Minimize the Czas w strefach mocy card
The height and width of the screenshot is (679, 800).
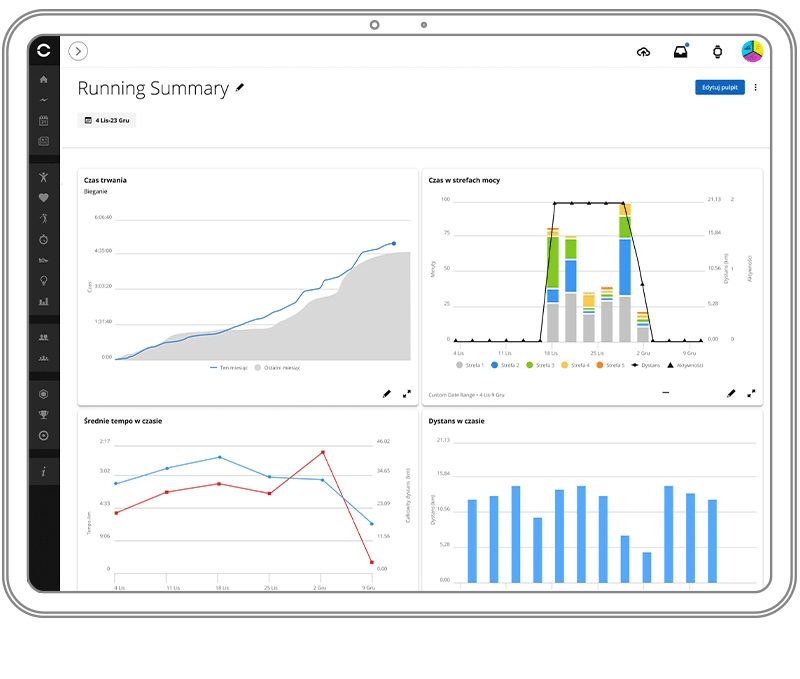click(665, 392)
